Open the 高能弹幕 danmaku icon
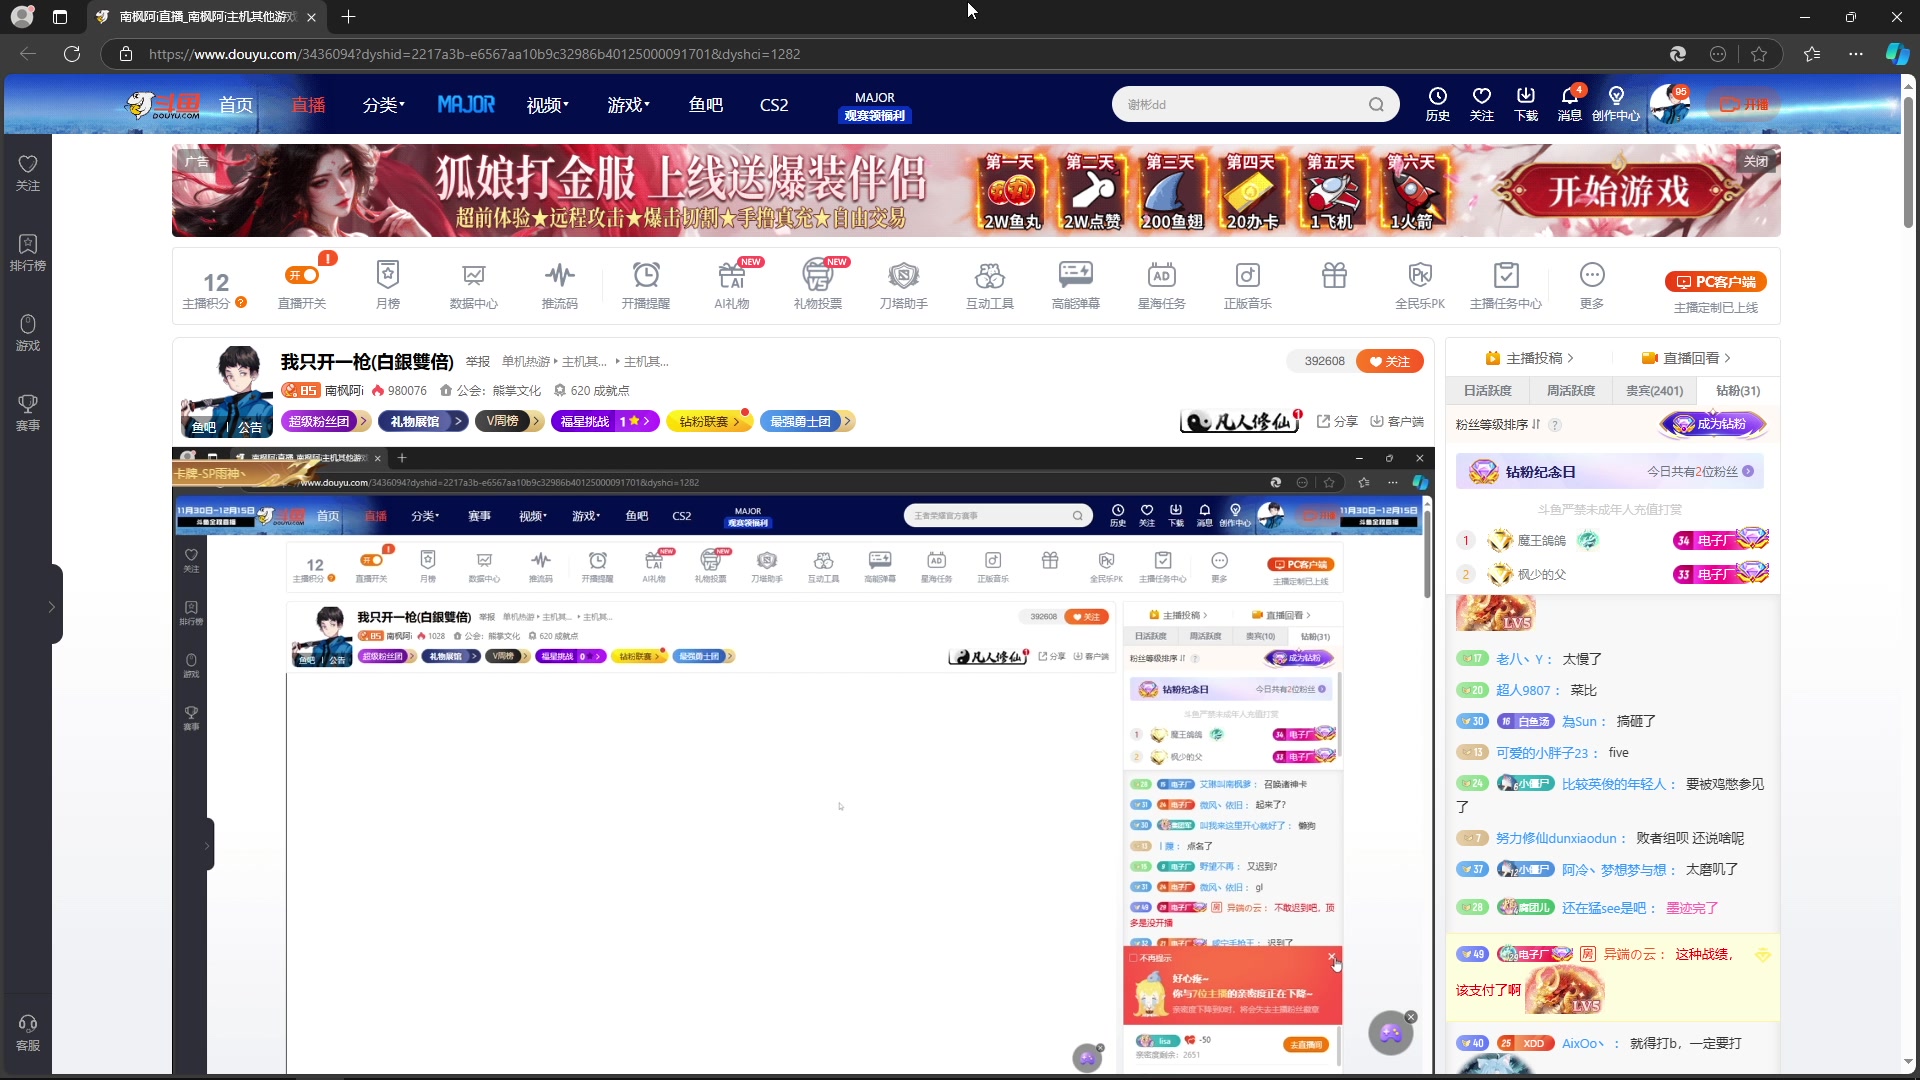1920x1080 pixels. coord(1076,284)
